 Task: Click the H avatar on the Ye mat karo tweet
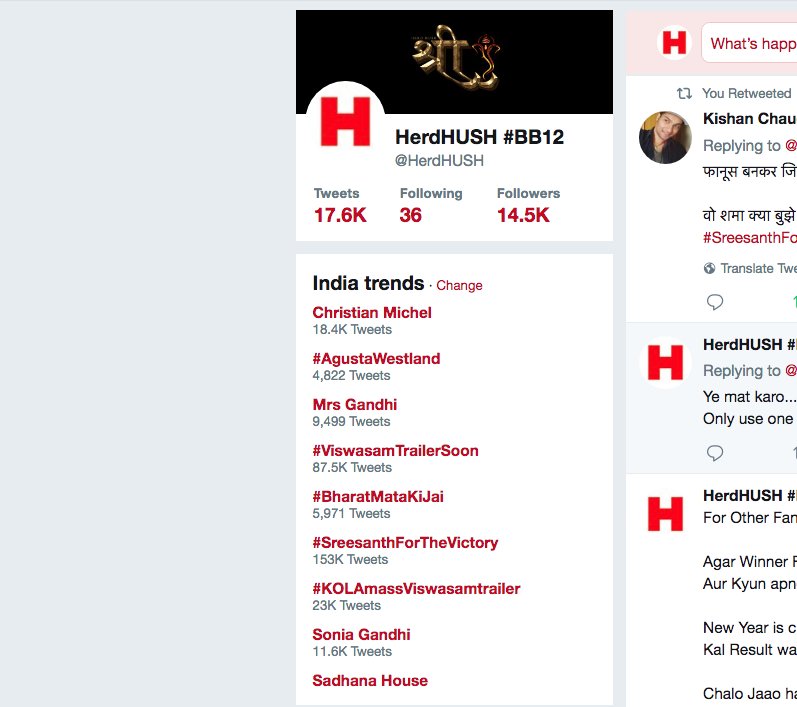(665, 362)
